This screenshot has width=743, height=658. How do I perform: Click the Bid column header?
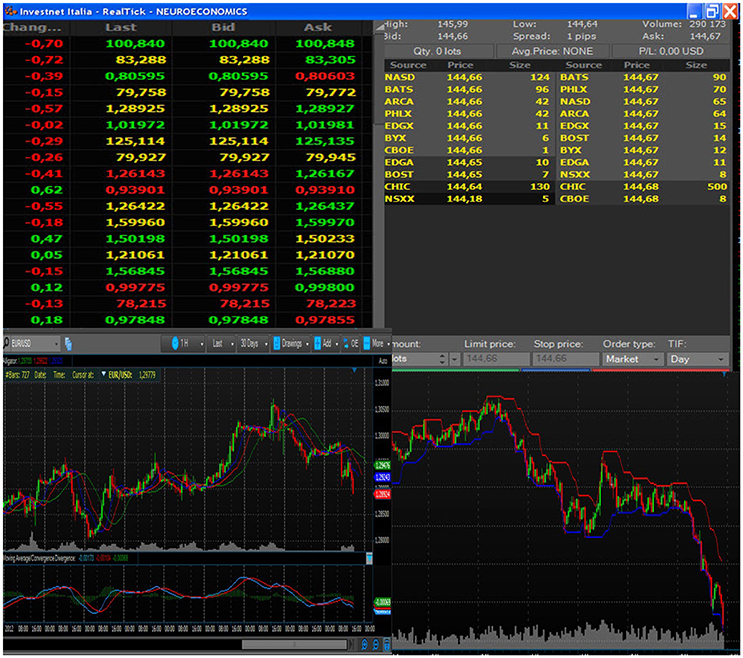(x=223, y=27)
